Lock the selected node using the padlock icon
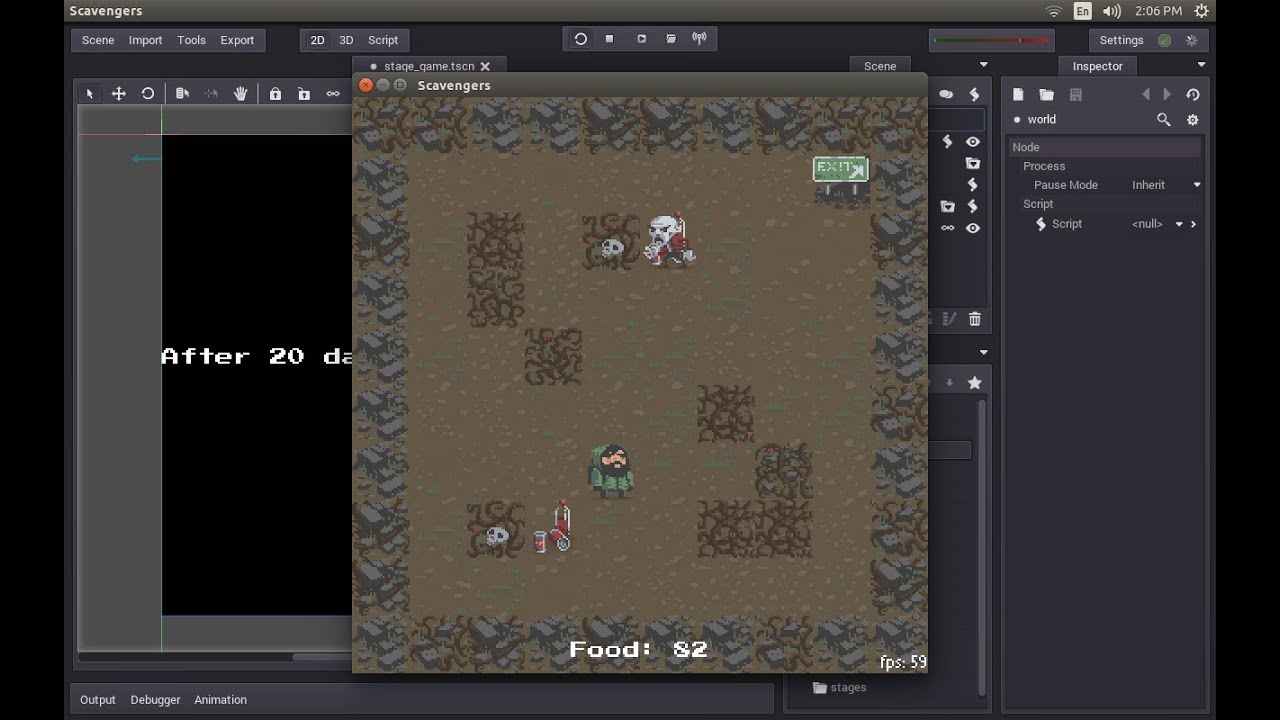1280x720 pixels. [x=276, y=92]
